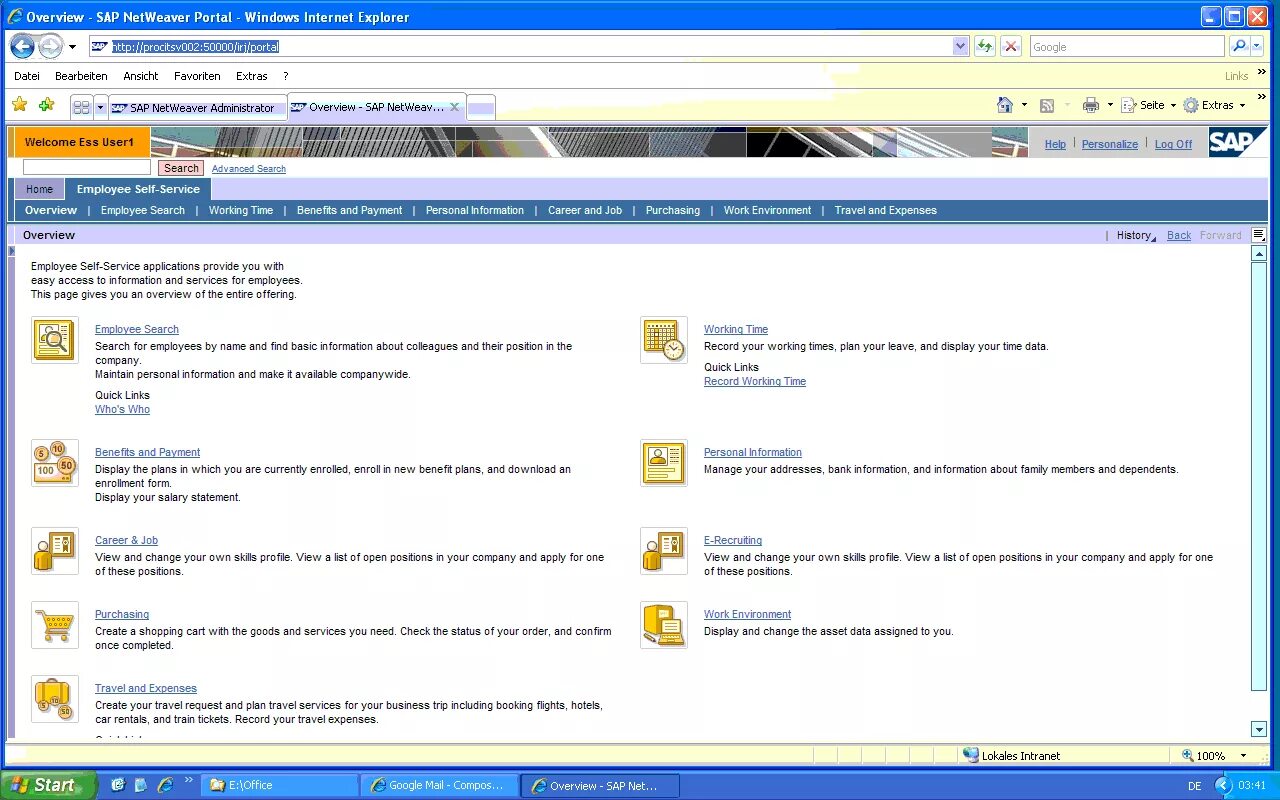Click the Personal Information ID-card icon

[663, 462]
